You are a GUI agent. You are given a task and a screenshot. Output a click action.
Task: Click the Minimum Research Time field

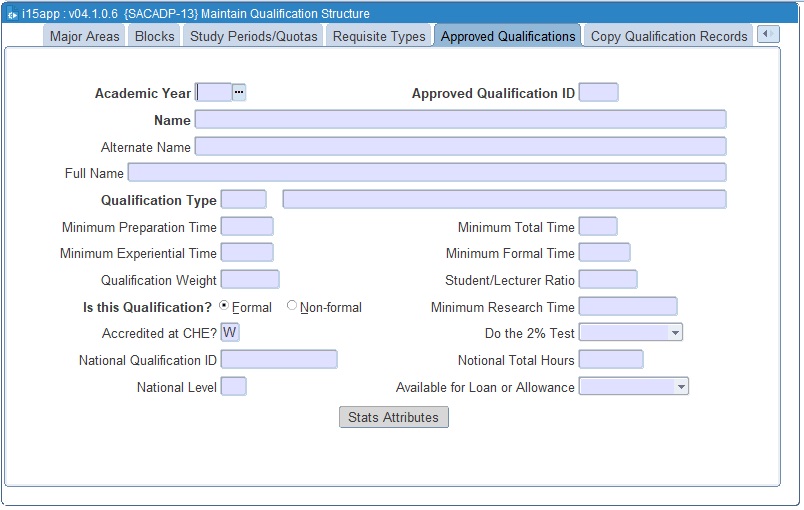(627, 306)
